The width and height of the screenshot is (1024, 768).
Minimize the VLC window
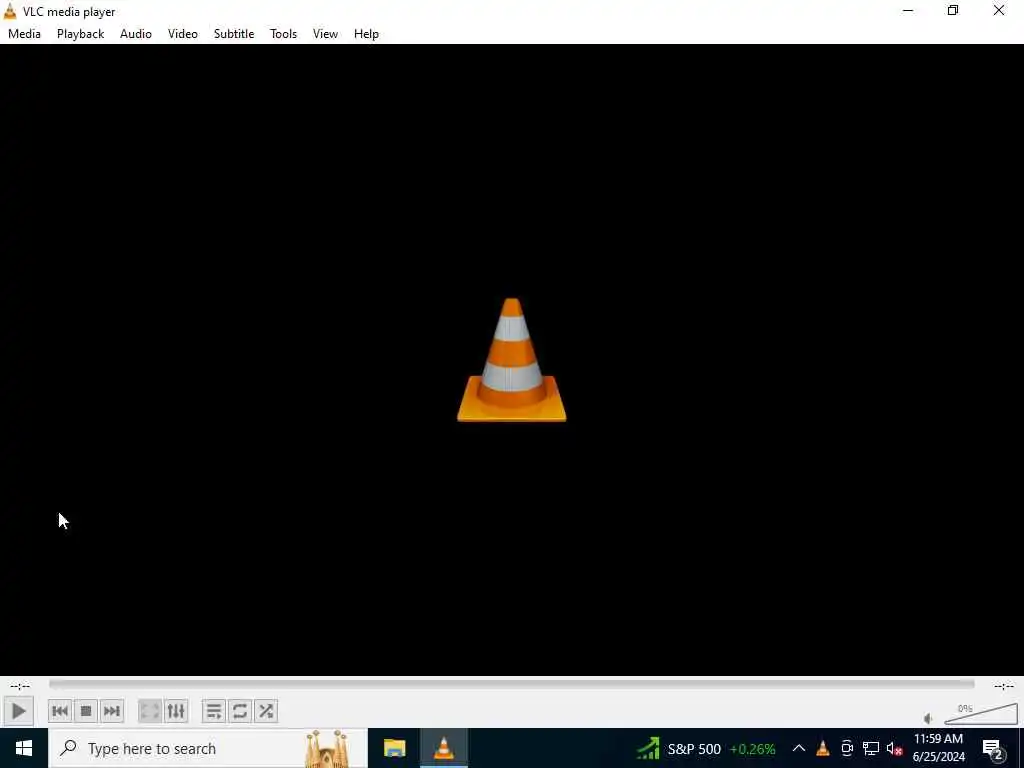(x=908, y=10)
